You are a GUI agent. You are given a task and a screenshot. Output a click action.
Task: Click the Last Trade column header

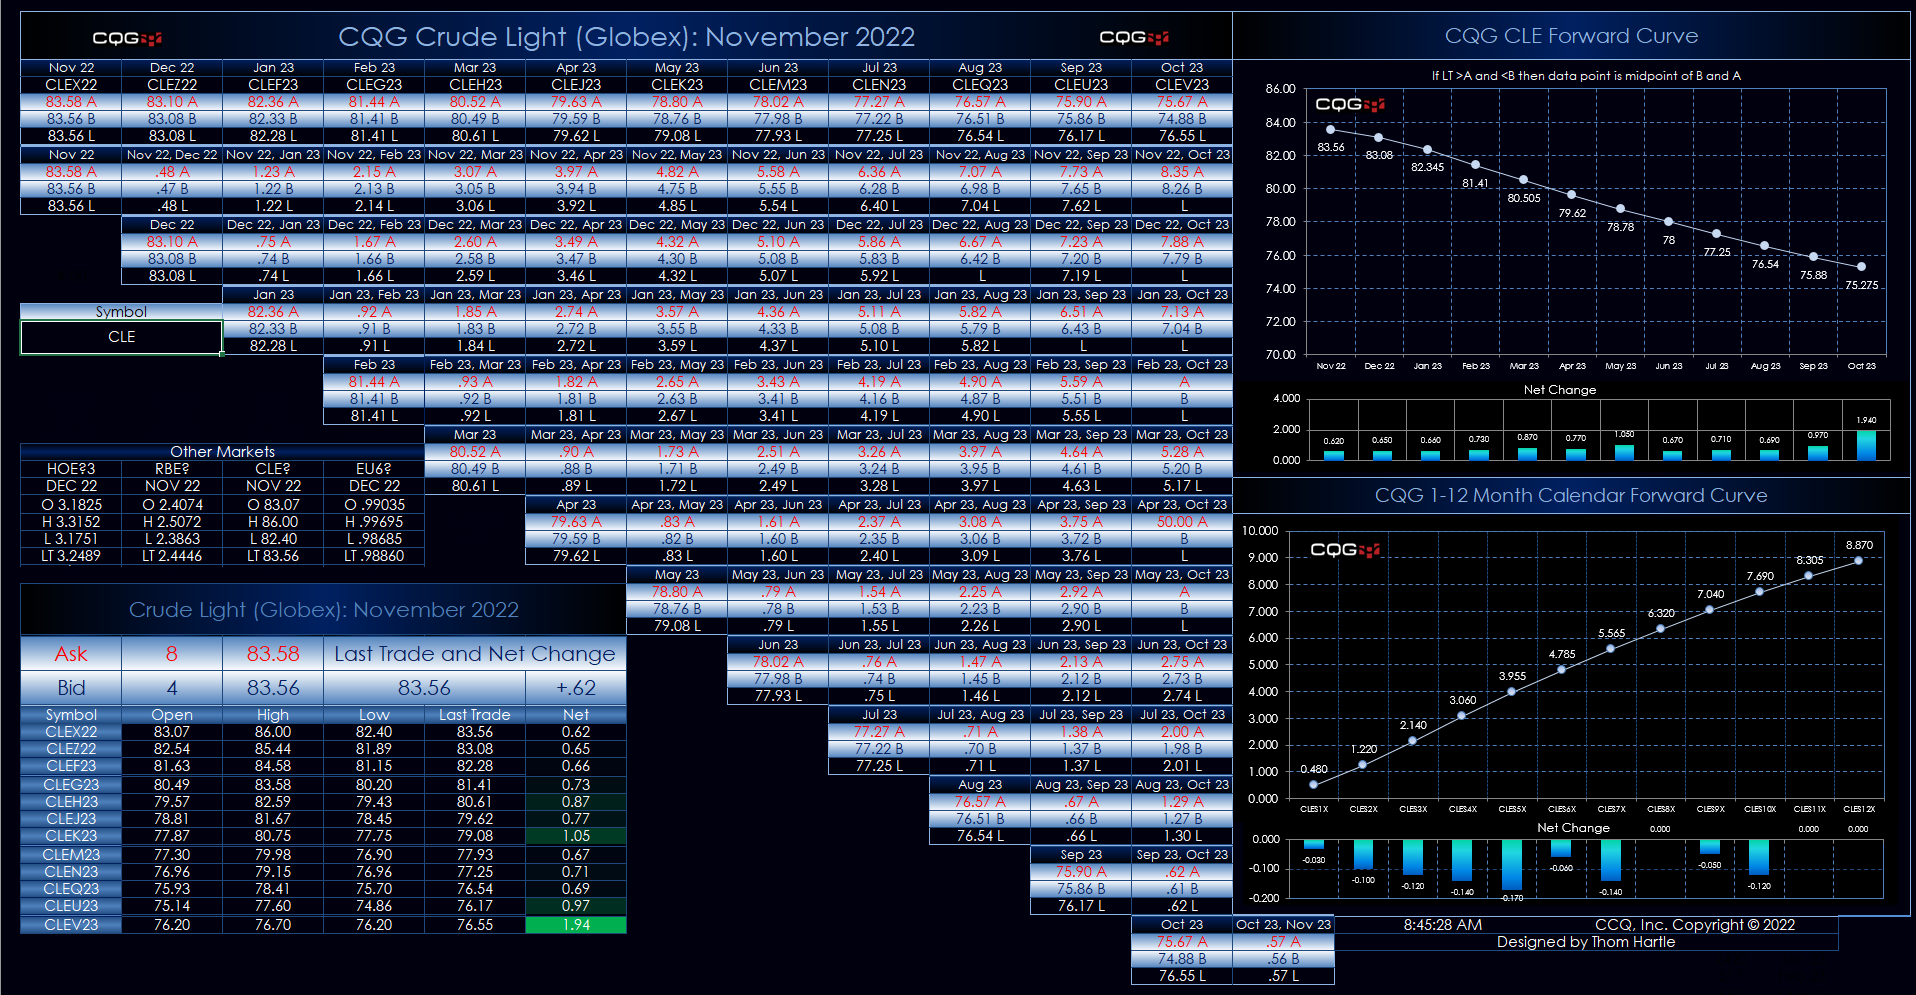coord(475,715)
